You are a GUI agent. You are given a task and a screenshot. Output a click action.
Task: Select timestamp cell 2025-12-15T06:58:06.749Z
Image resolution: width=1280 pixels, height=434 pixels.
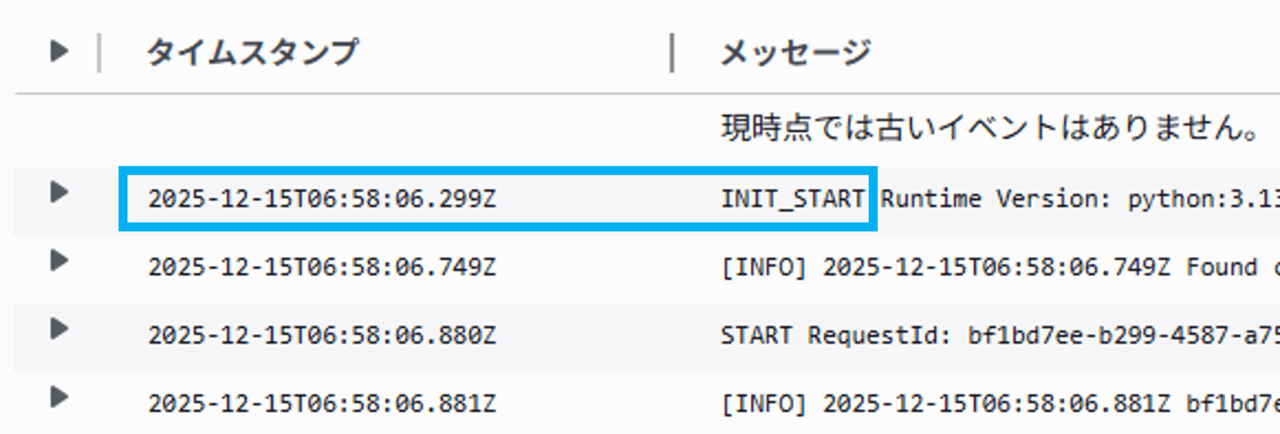click(321, 268)
